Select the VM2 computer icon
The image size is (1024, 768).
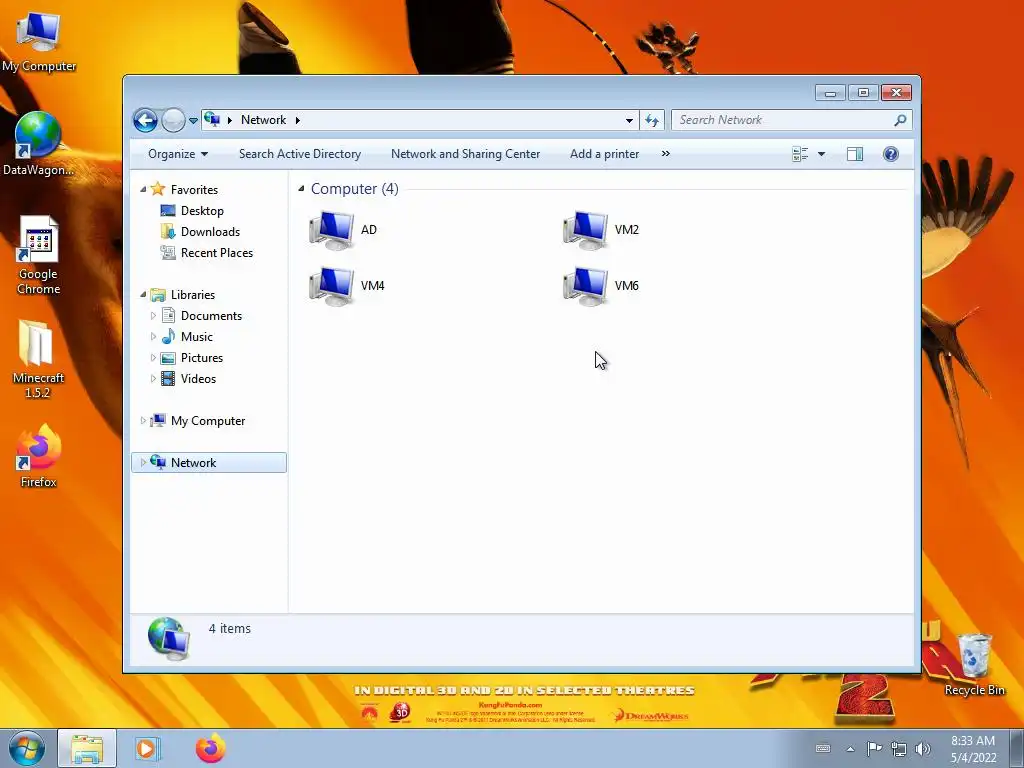[585, 230]
